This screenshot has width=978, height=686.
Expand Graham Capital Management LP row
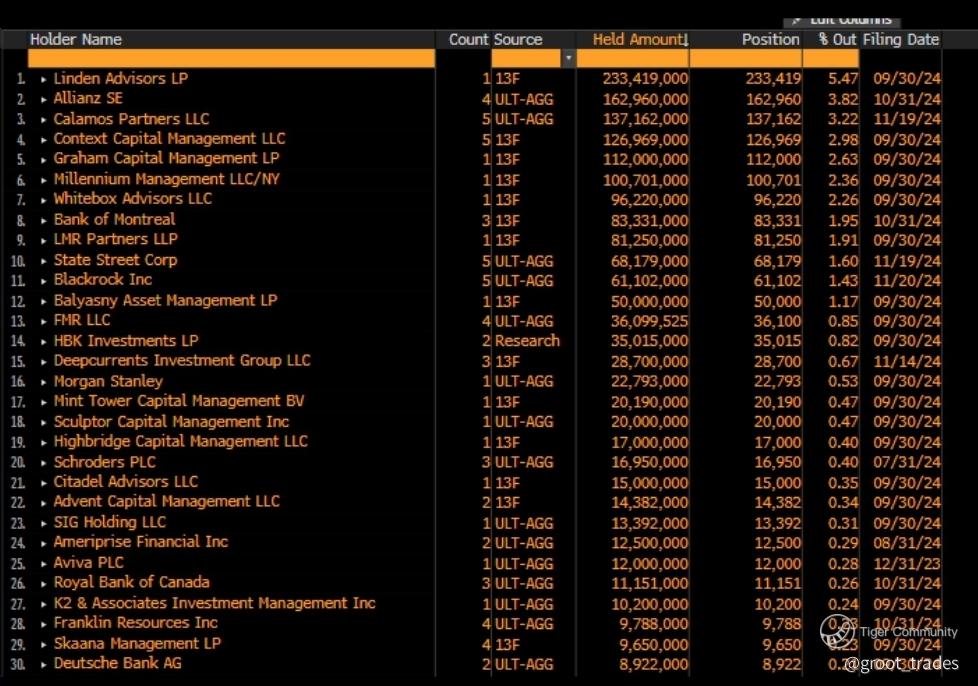click(x=44, y=160)
